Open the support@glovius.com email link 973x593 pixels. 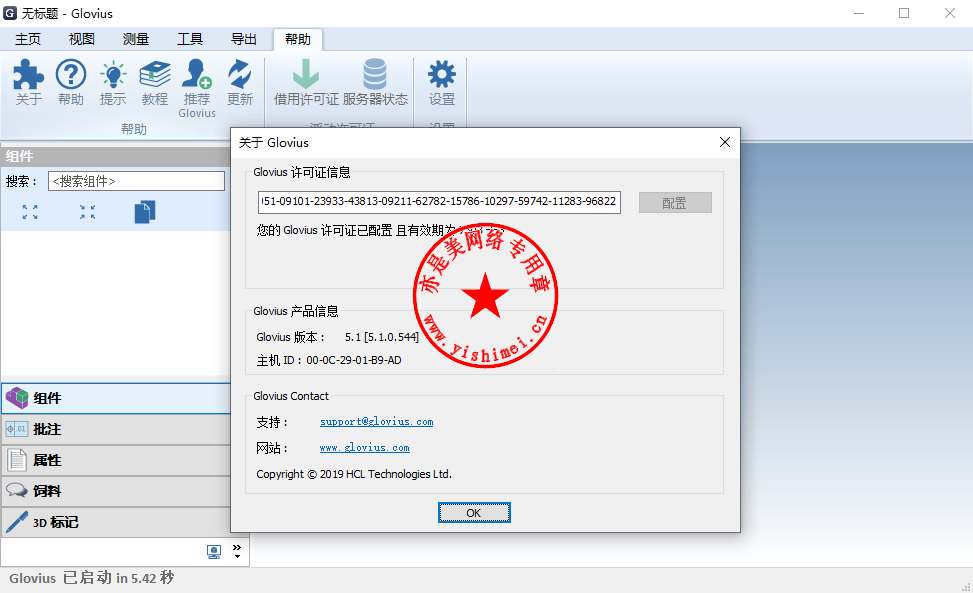(377, 422)
